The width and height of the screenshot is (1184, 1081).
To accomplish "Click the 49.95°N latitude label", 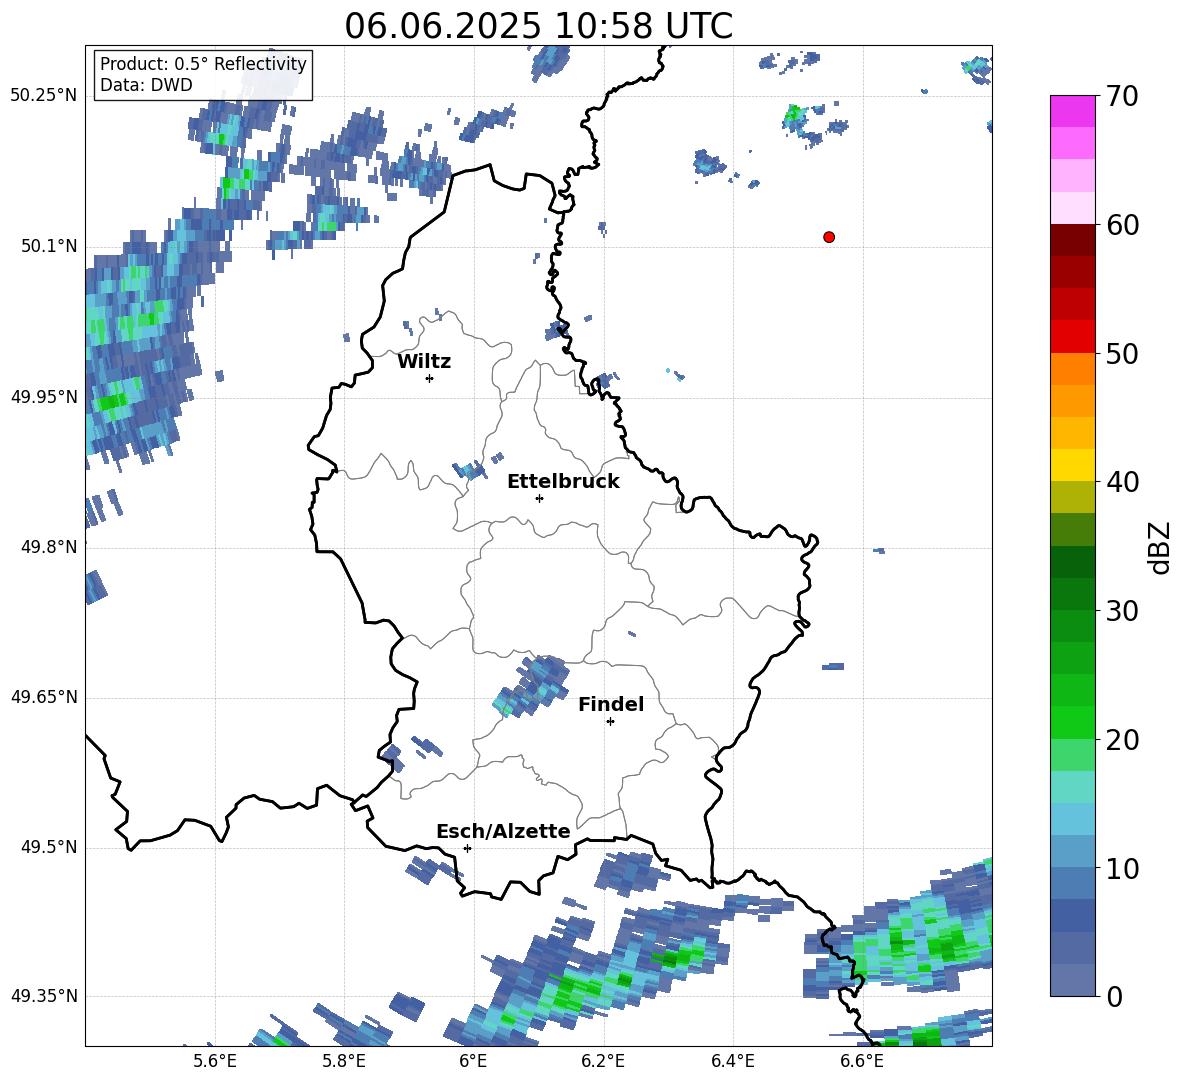I will [x=44, y=396].
